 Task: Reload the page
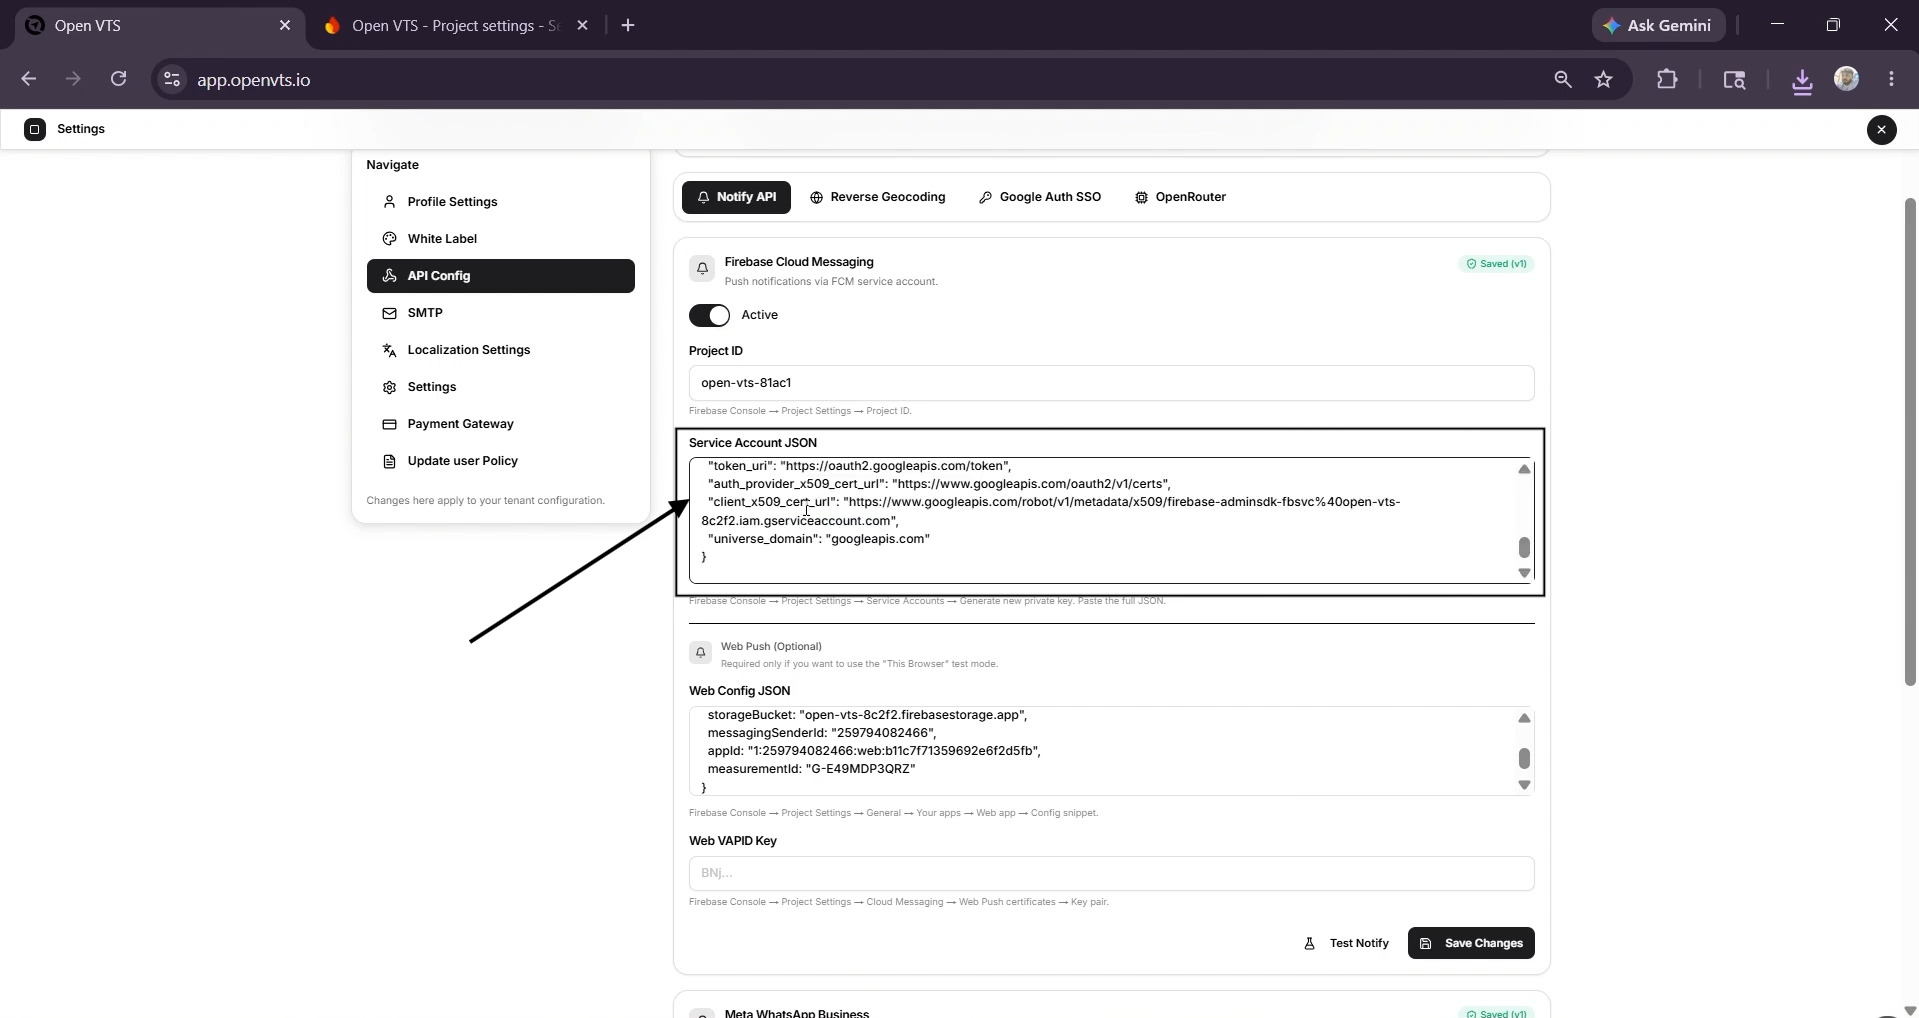118,79
